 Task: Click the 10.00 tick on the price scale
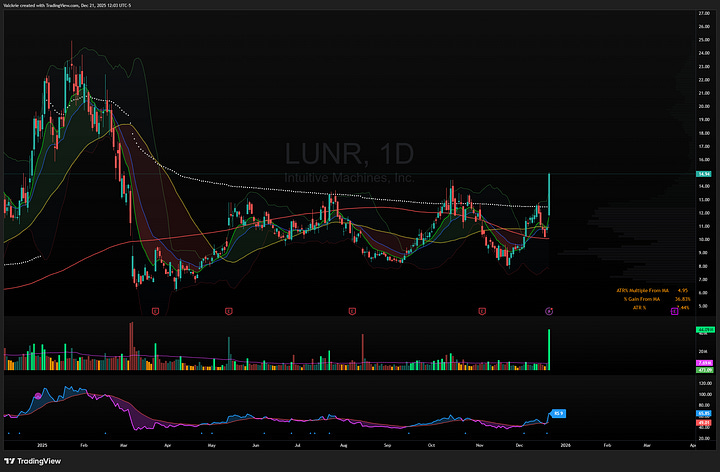[704, 240]
